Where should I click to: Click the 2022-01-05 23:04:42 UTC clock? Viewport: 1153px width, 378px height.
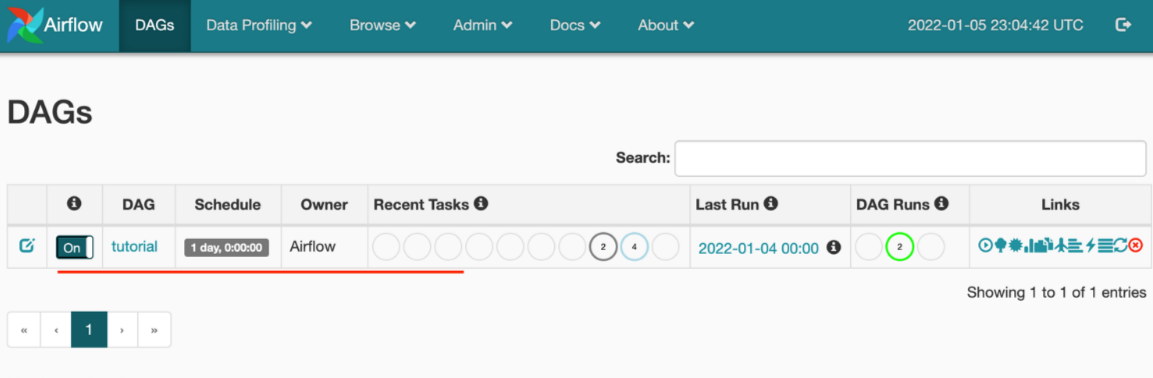995,25
